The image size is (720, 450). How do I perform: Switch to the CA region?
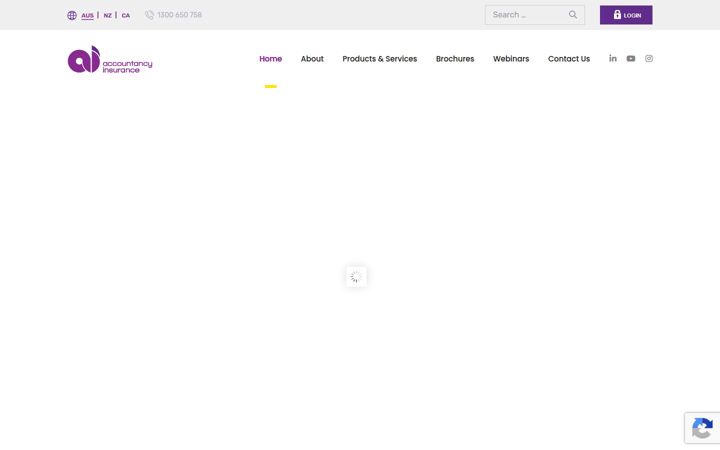click(x=126, y=15)
